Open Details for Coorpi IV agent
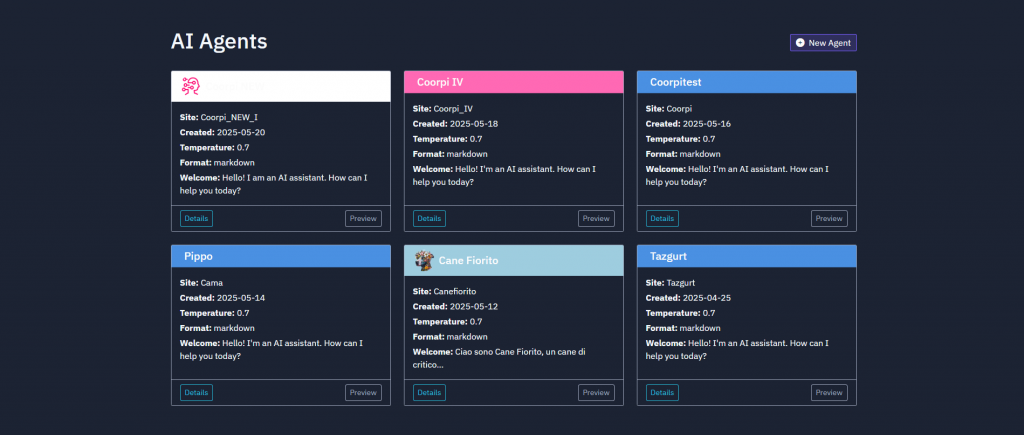Image resolution: width=1024 pixels, height=435 pixels. coord(429,218)
